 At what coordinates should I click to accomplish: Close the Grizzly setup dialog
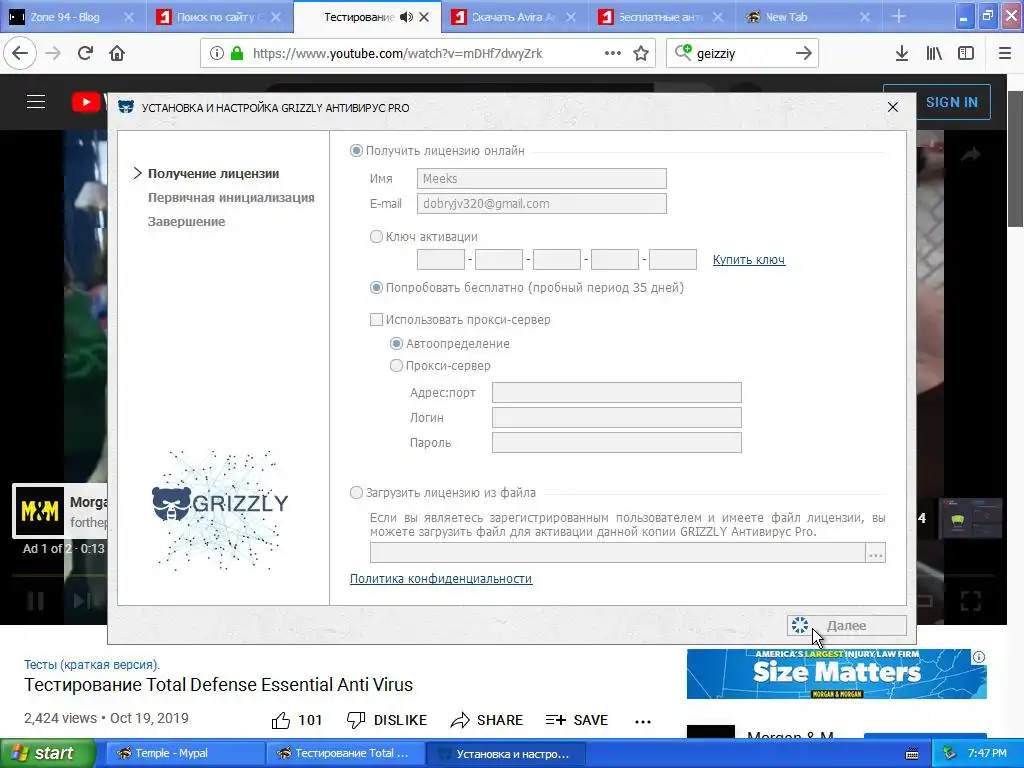tap(893, 107)
